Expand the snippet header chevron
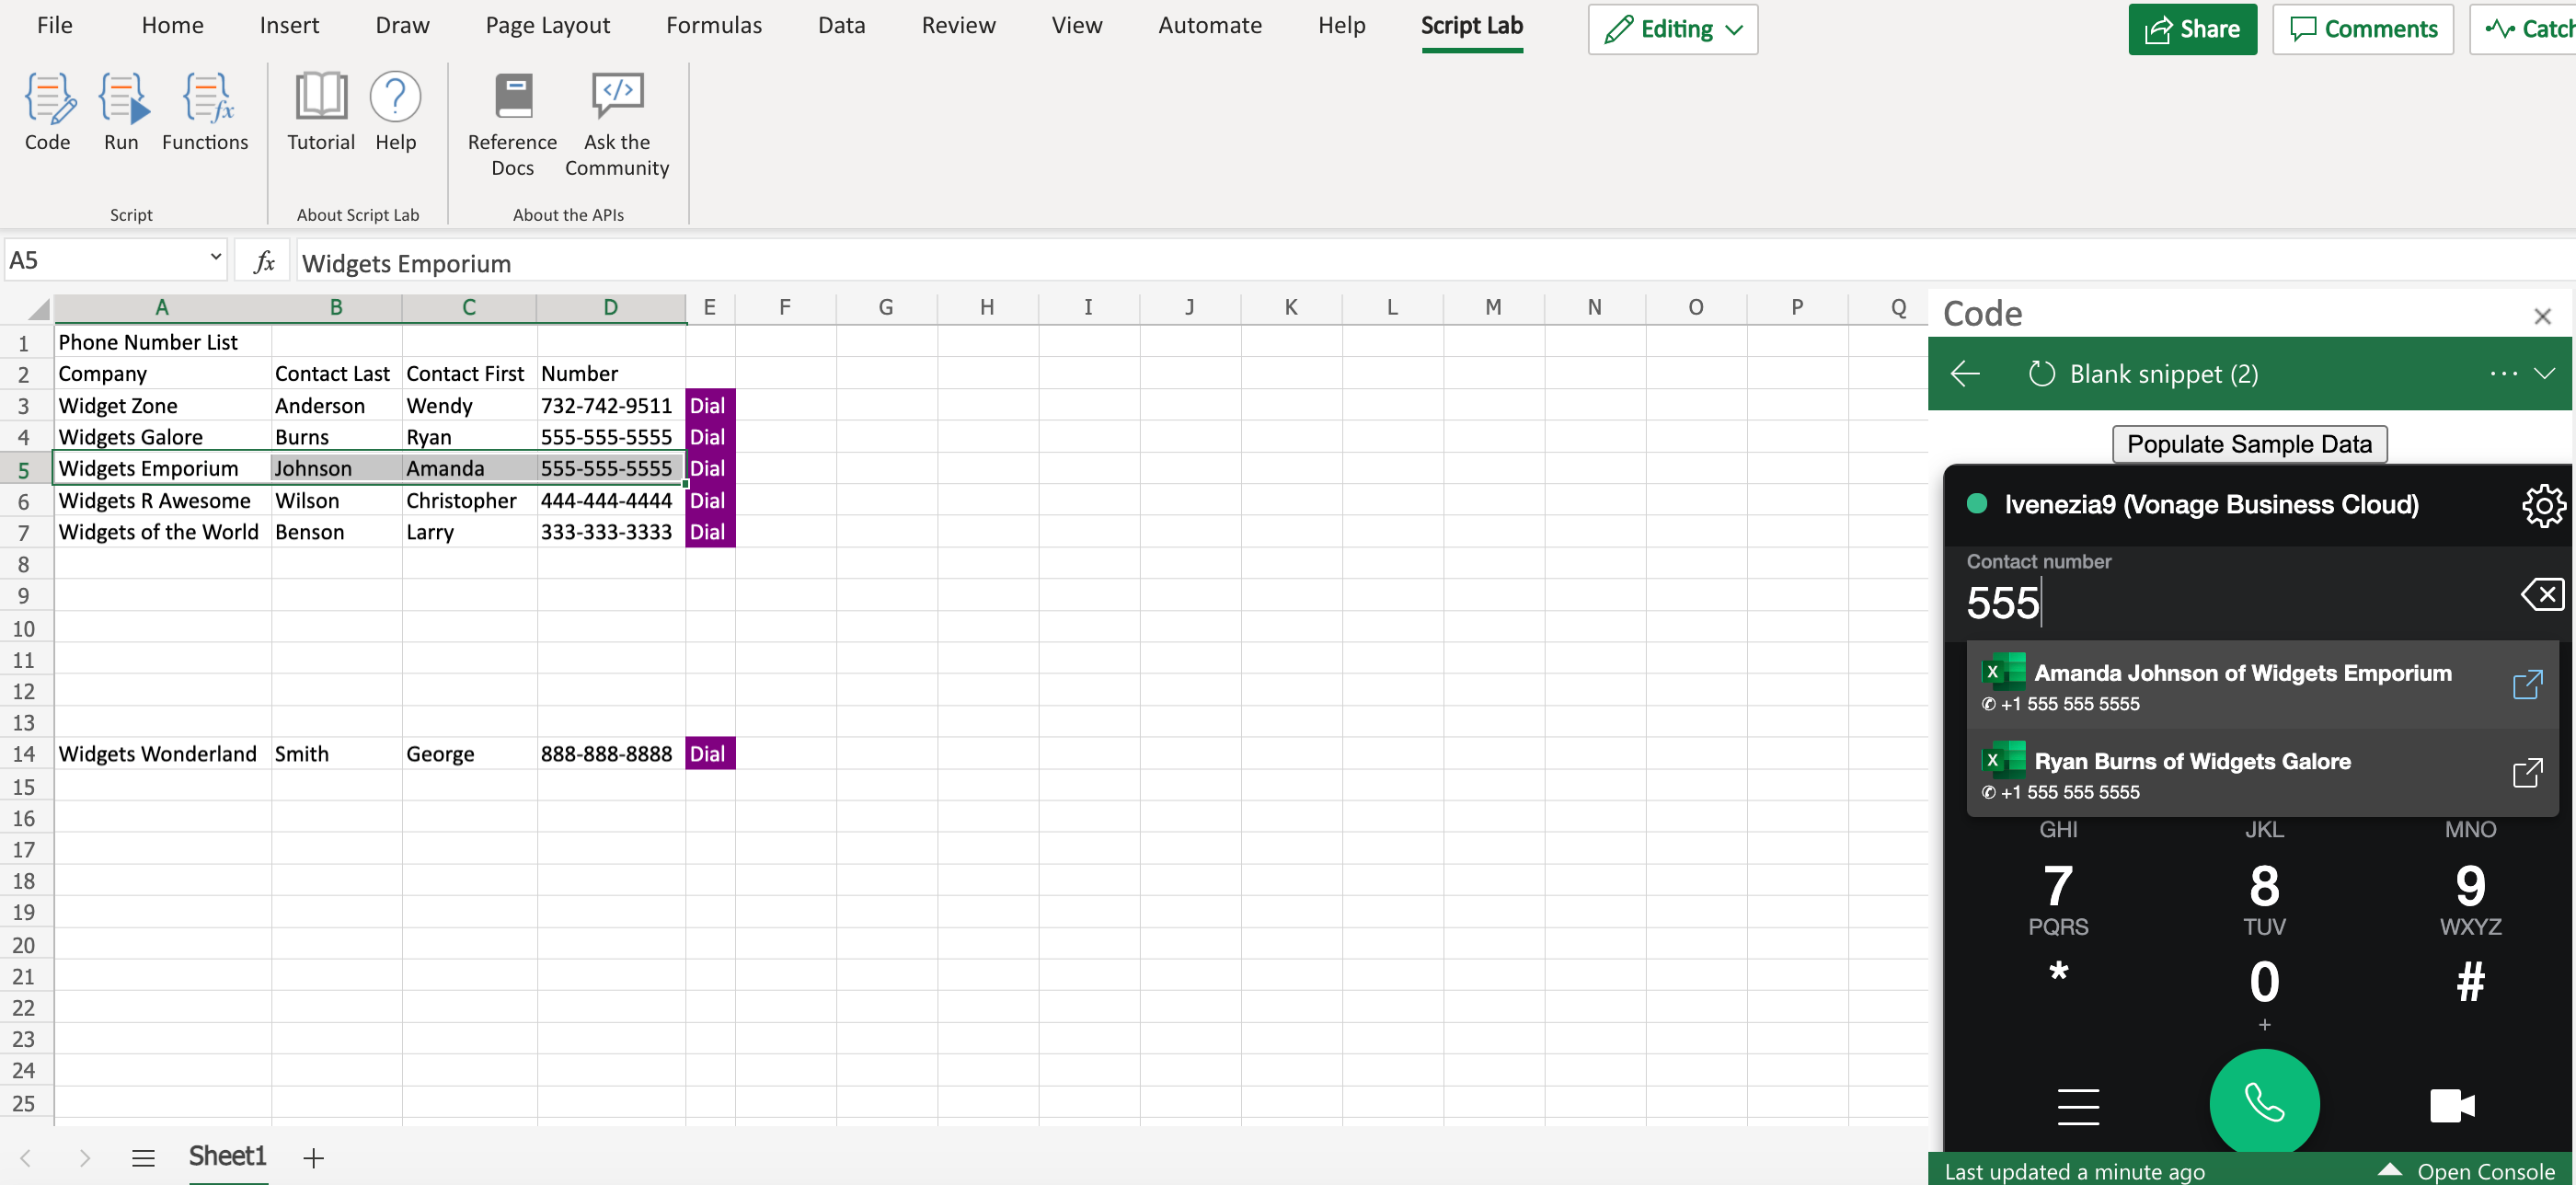 click(2544, 373)
